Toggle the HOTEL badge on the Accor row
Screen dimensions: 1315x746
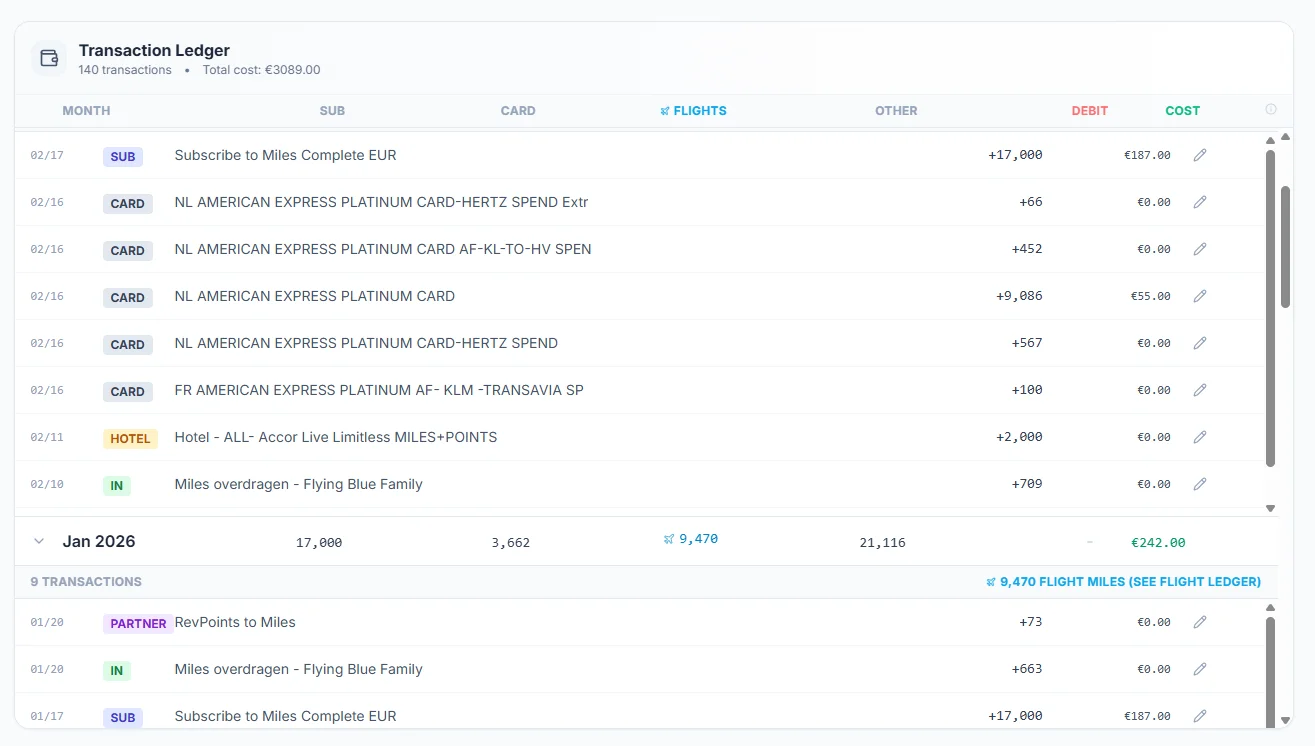tap(130, 437)
